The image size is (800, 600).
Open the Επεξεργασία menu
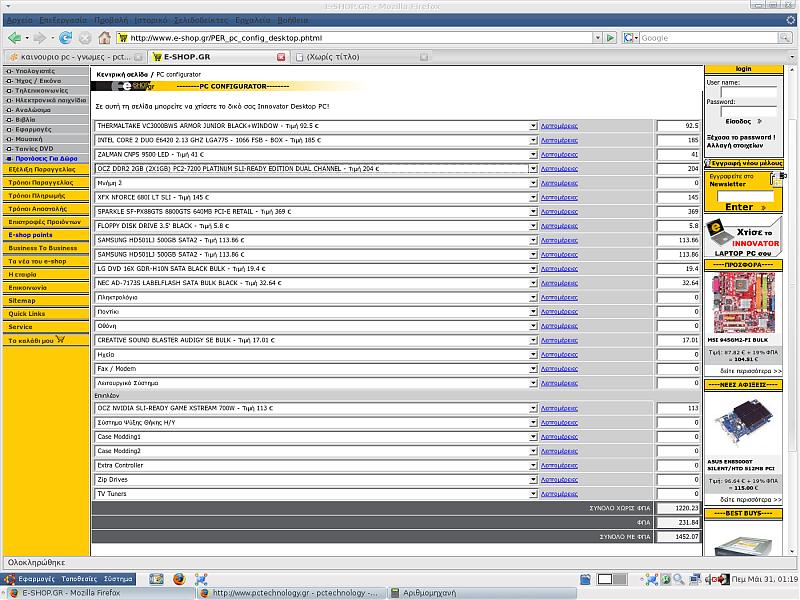tap(63, 20)
